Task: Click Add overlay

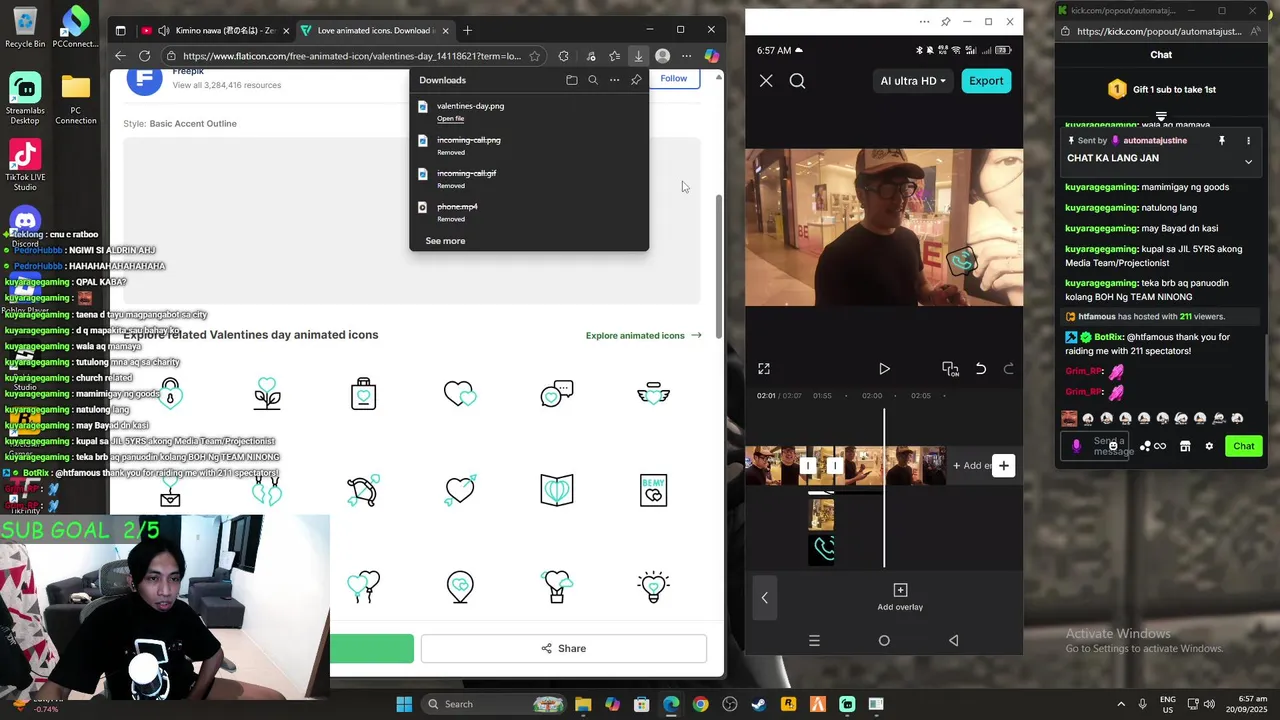Action: point(900,597)
